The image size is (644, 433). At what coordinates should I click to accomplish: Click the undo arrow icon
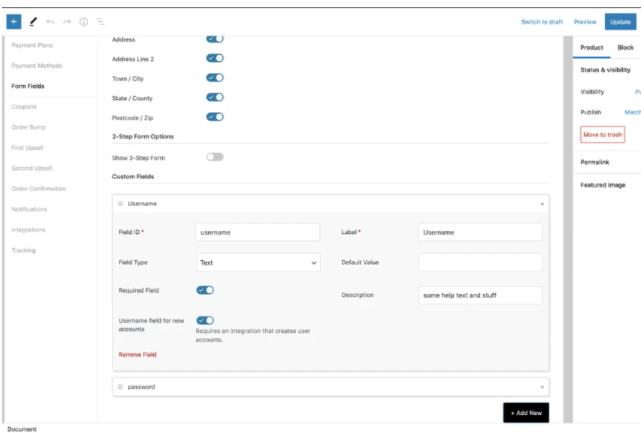[x=50, y=21]
